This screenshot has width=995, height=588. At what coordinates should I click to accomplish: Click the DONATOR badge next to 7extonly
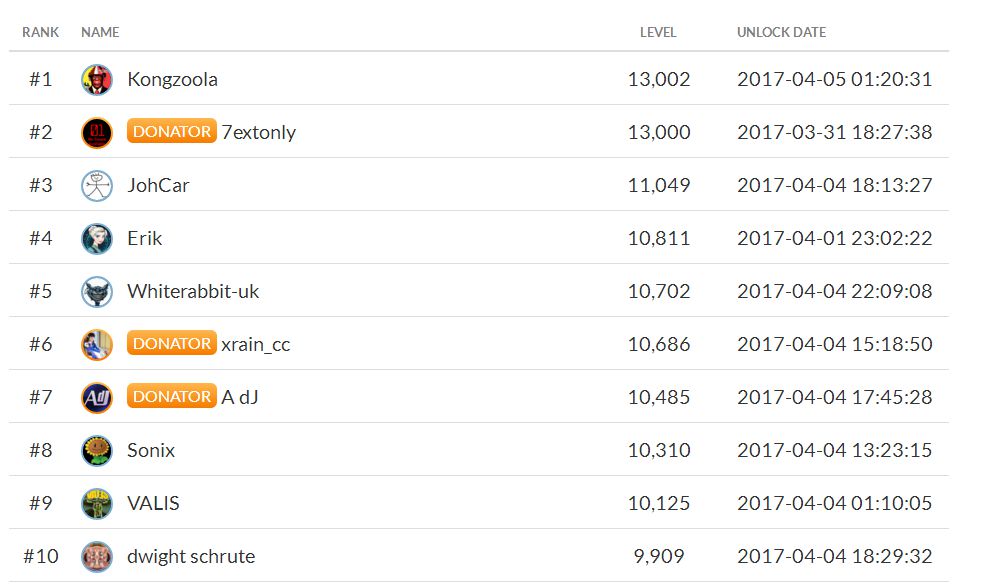[170, 131]
